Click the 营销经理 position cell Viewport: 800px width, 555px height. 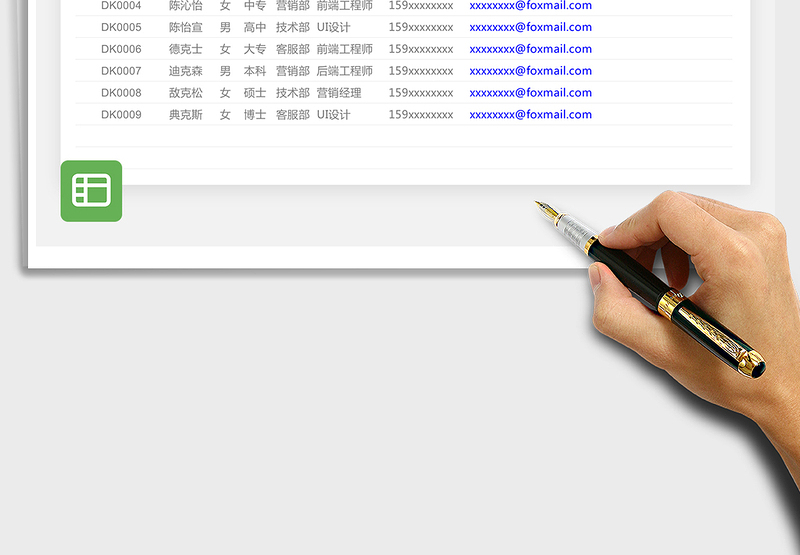[339, 93]
